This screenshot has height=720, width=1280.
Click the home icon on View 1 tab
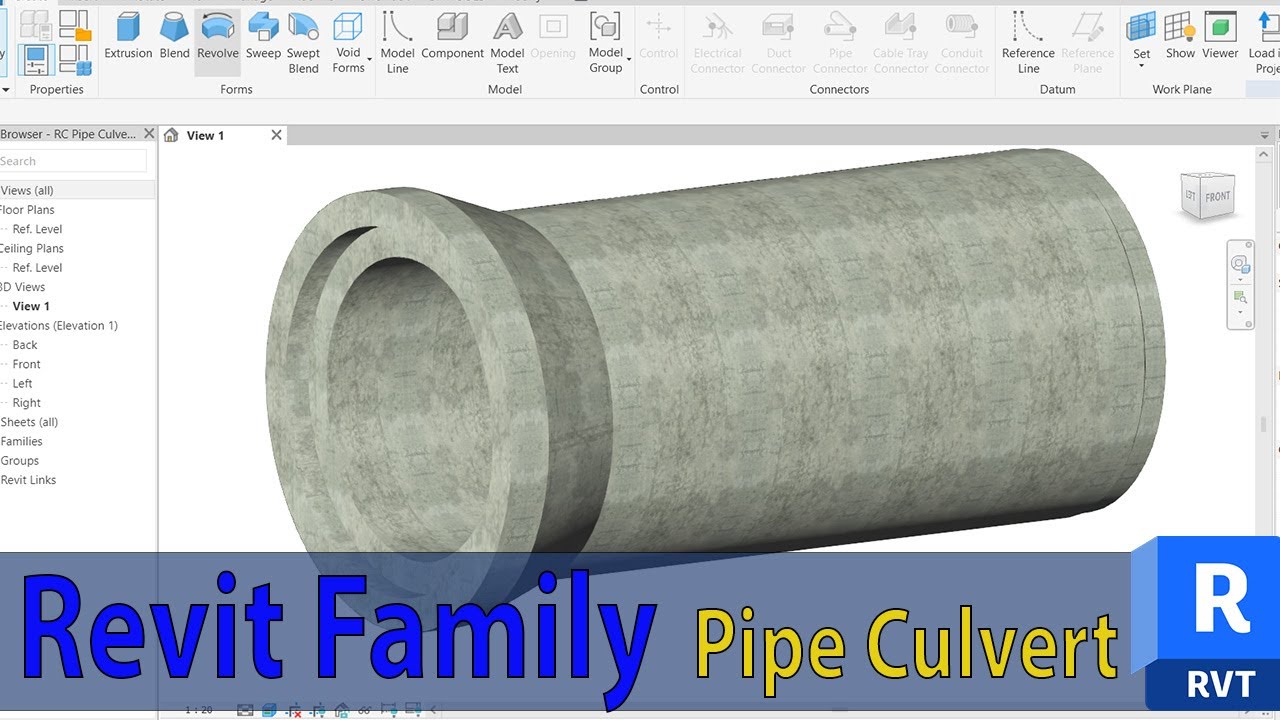[171, 135]
